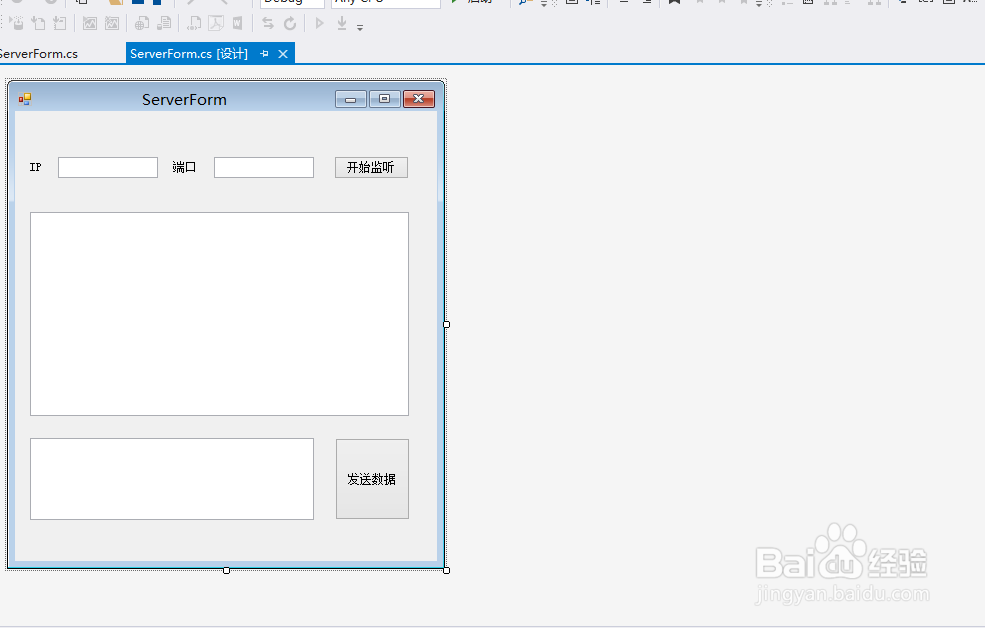The width and height of the screenshot is (985, 628).
Task: Click the swap arrows toolbar icon
Action: (268, 24)
